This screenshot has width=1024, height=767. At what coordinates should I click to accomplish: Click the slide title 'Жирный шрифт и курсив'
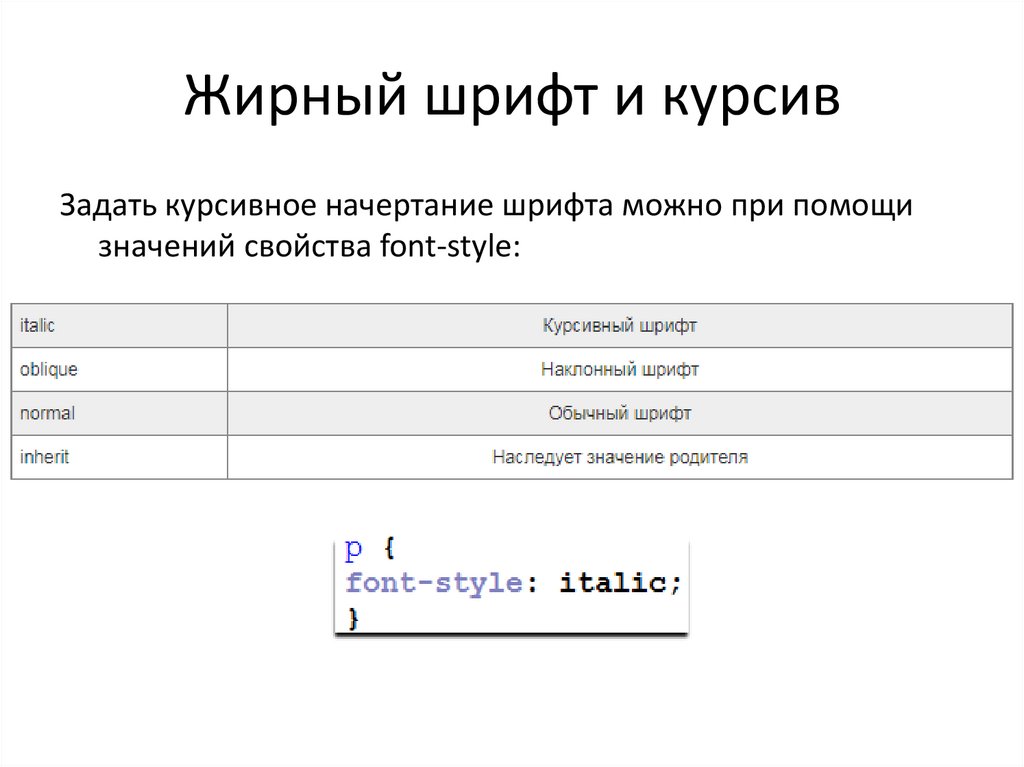point(511,96)
